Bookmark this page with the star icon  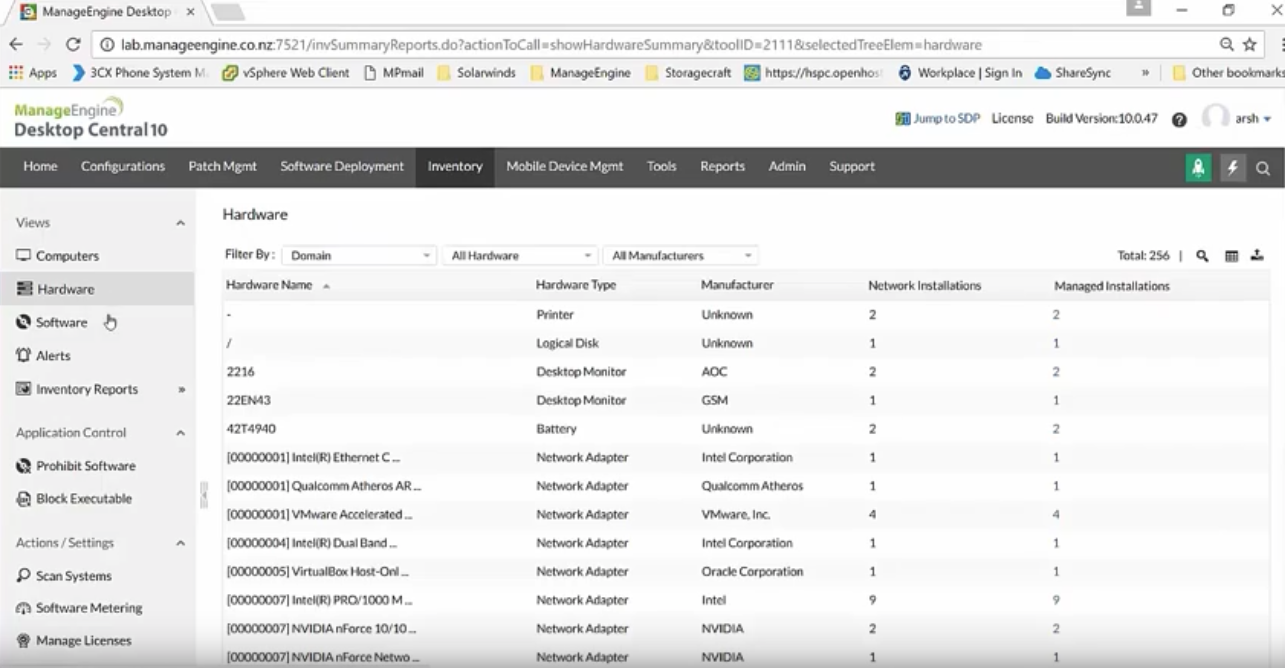1249,45
